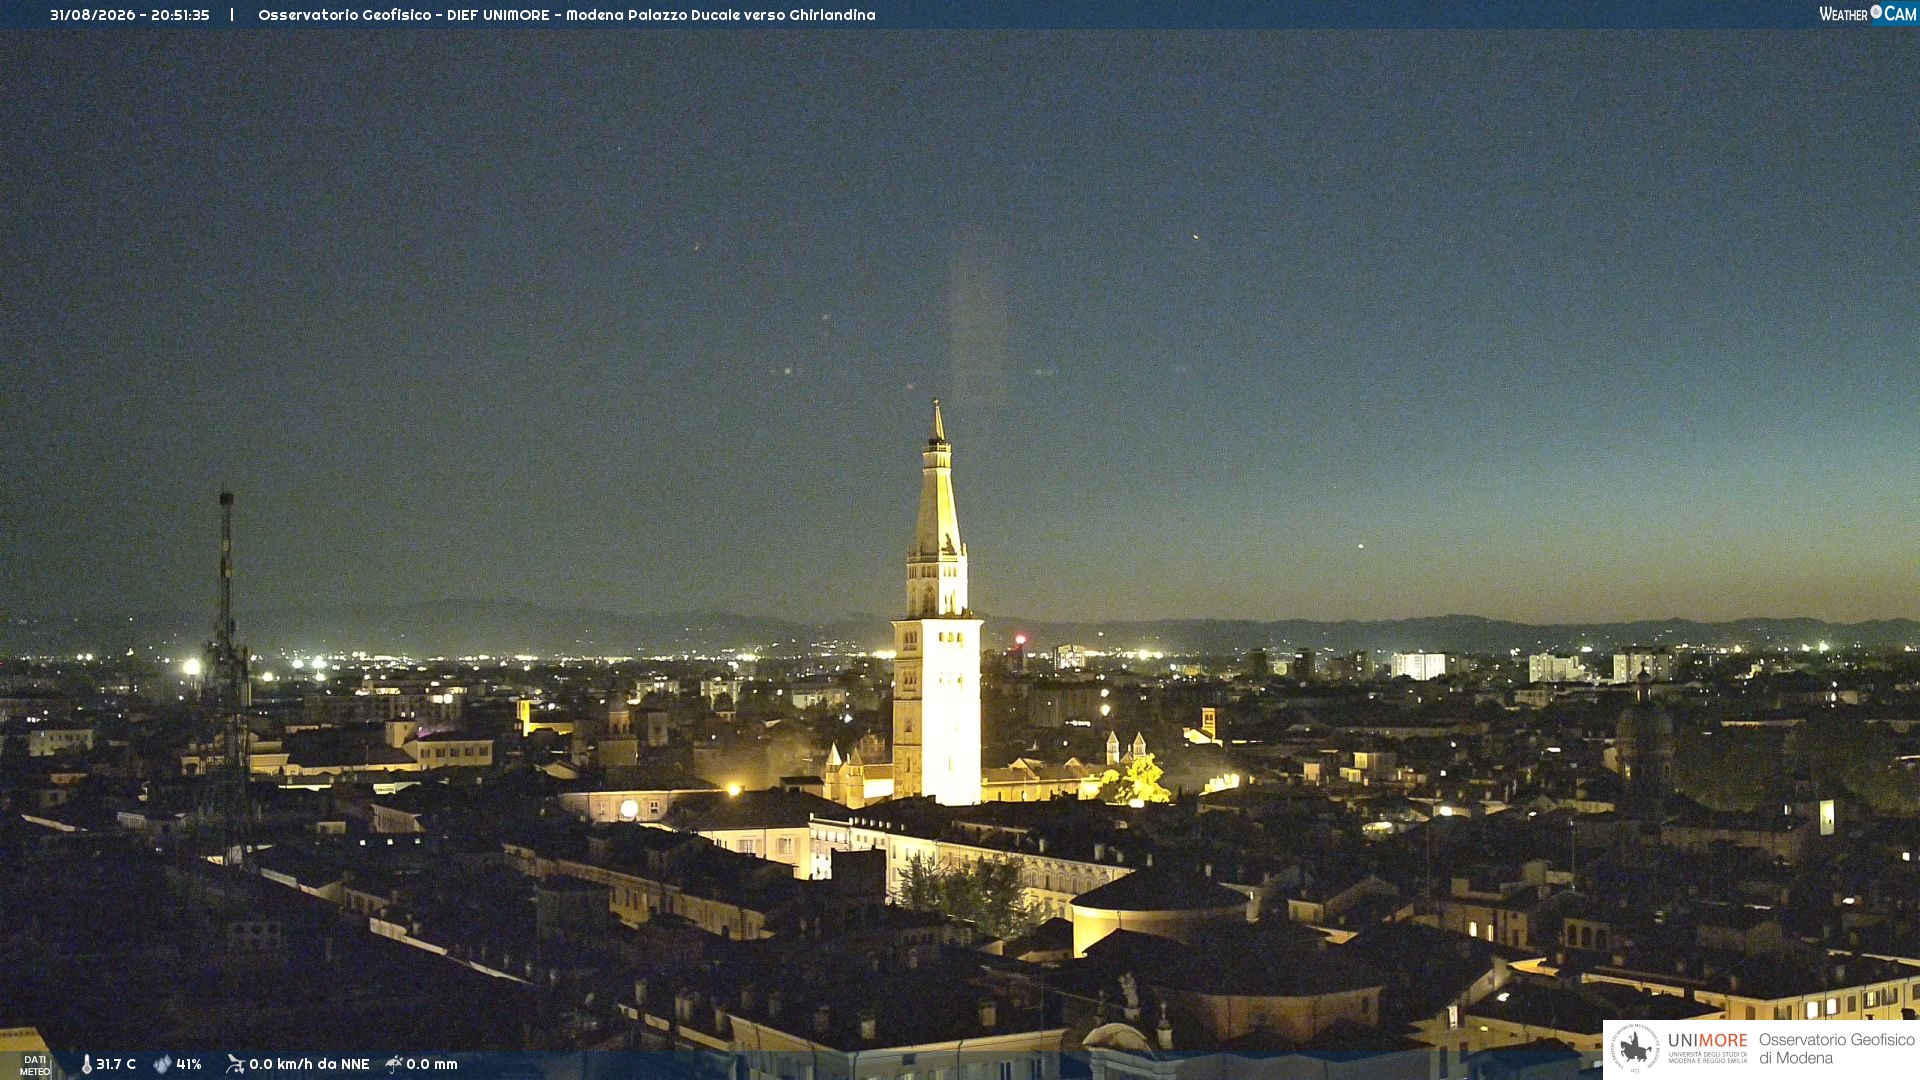
Task: Click the Osservatorio Geofisico - DIEF UNIMORE title text
Action: point(404,15)
